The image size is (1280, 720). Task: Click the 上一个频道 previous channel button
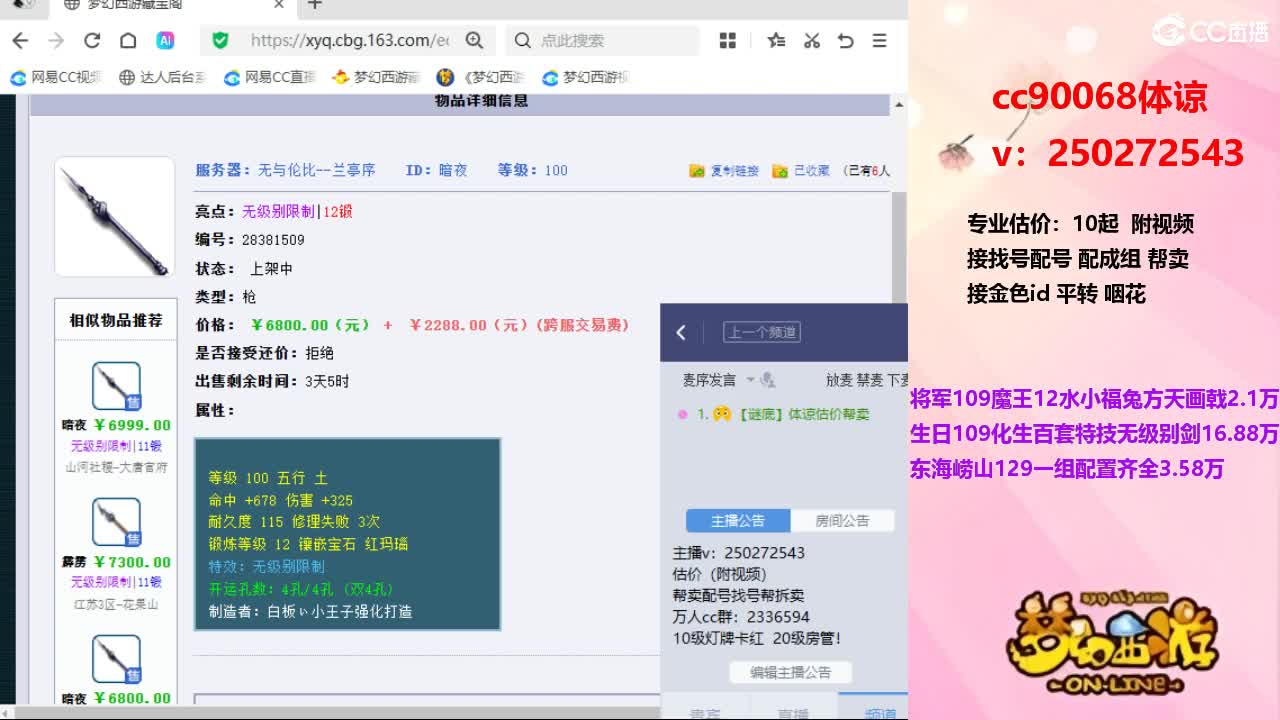coord(762,332)
